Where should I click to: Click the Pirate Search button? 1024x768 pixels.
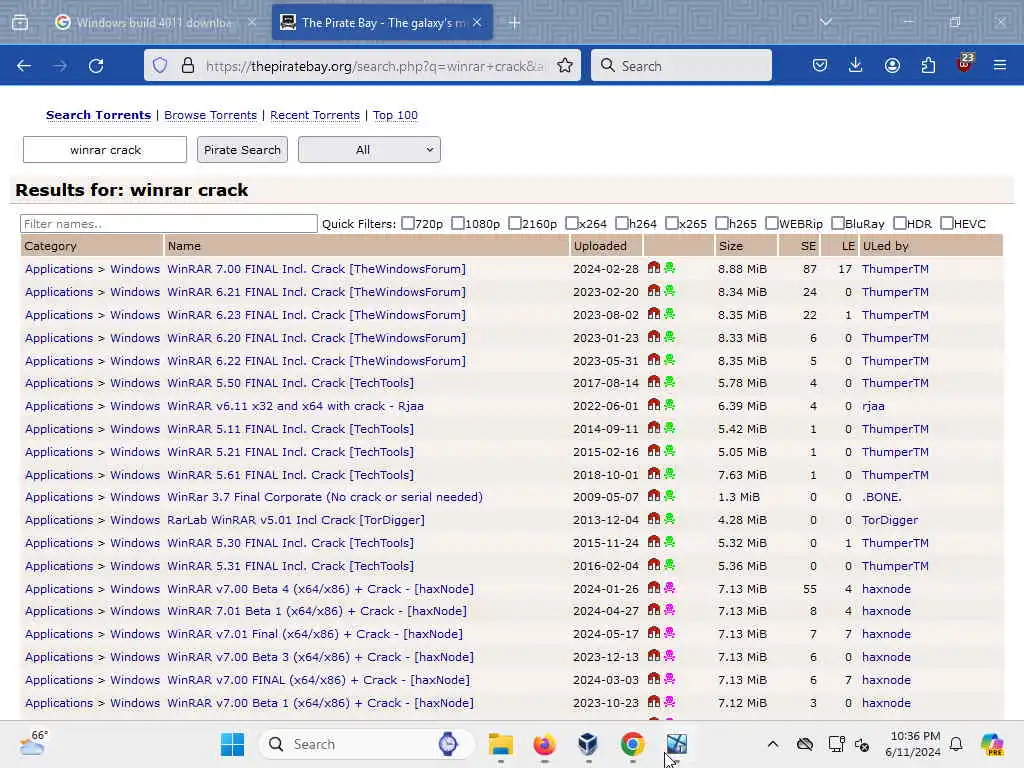coord(242,150)
